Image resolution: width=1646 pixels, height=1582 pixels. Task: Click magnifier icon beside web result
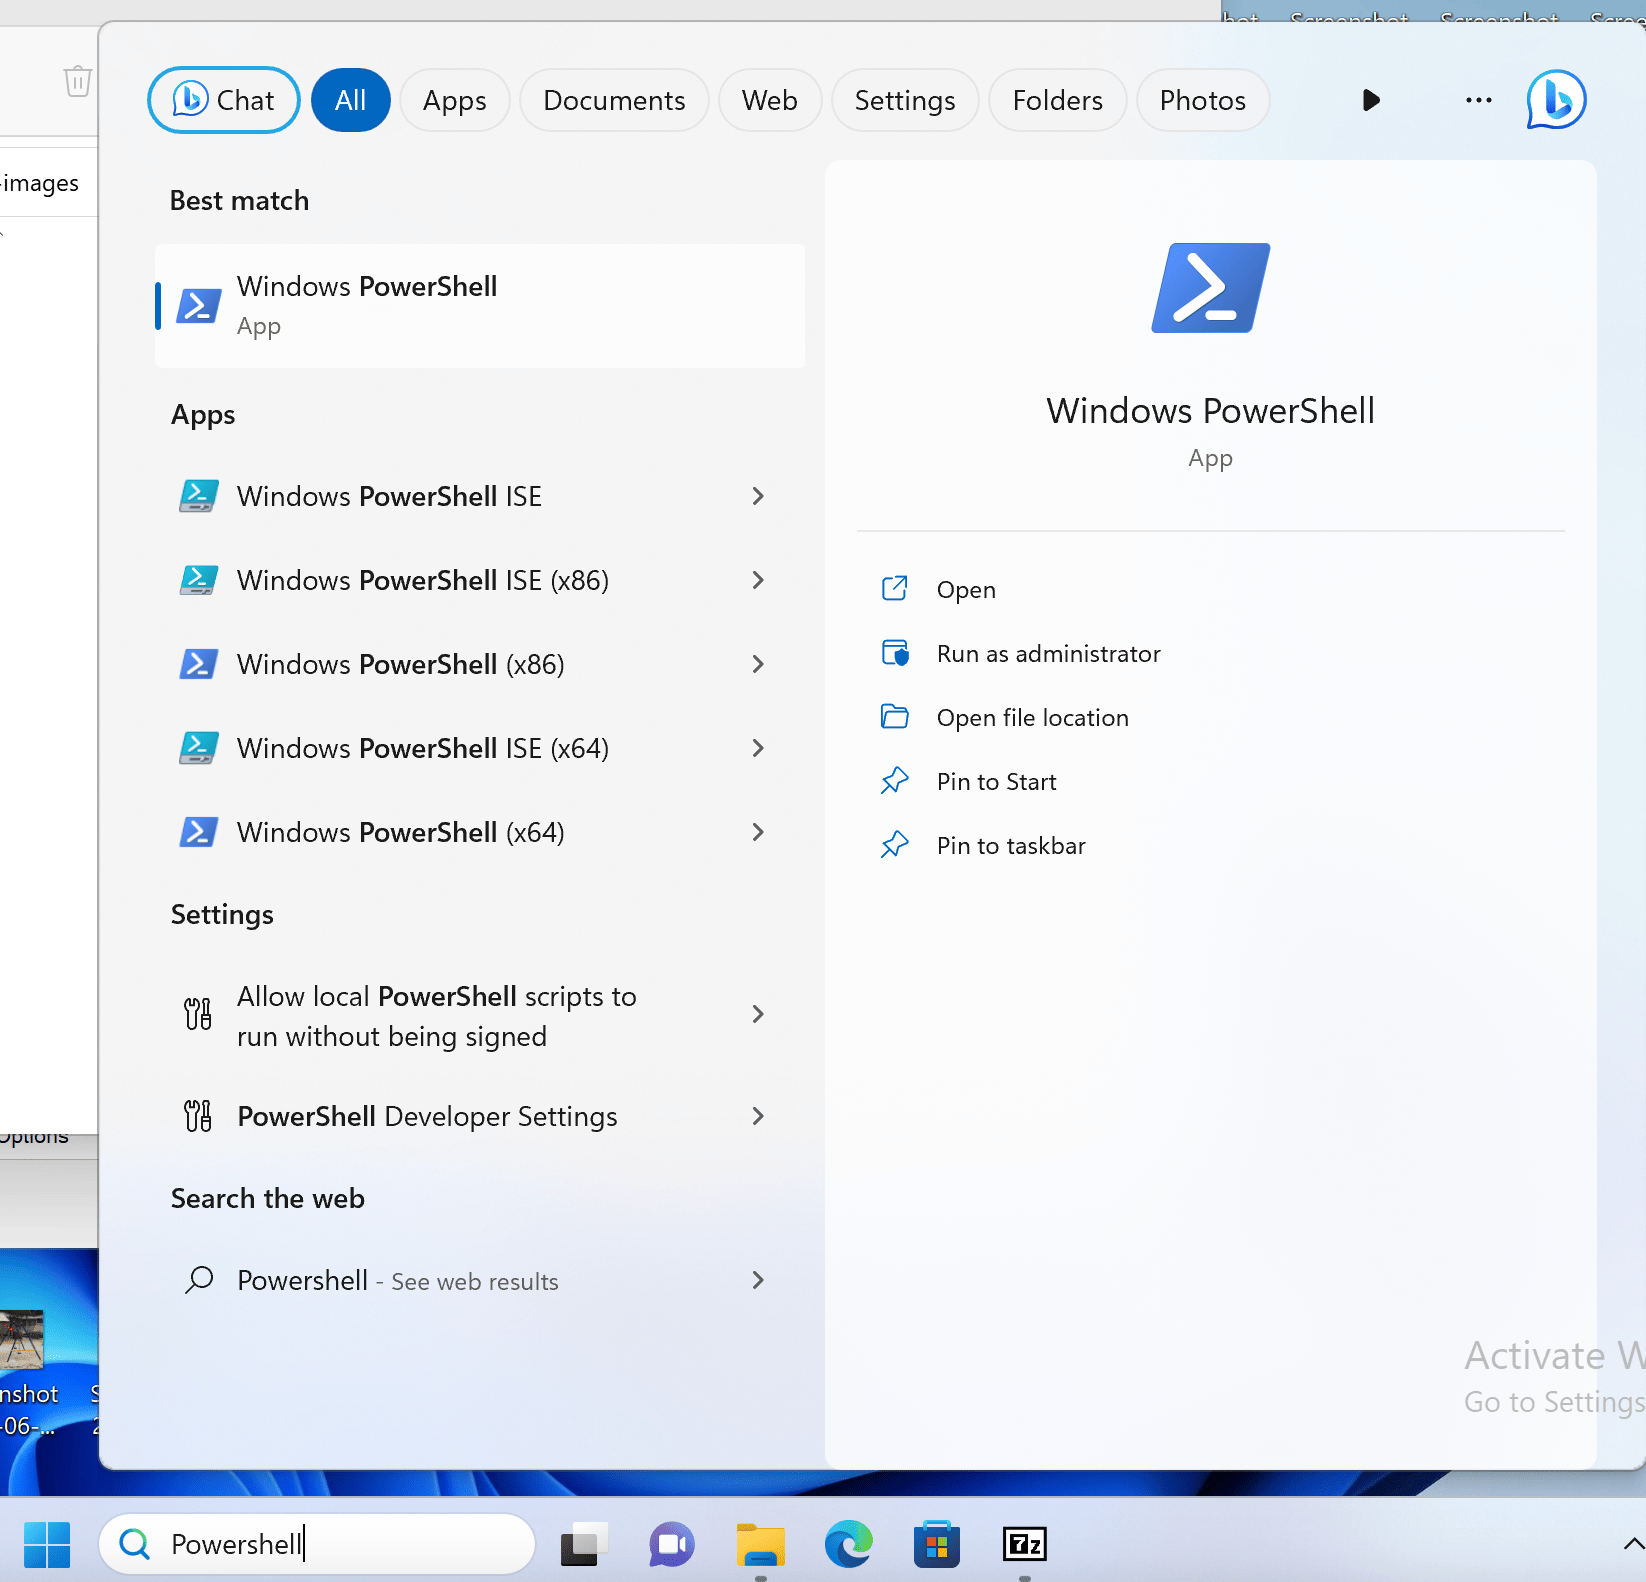pos(199,1280)
